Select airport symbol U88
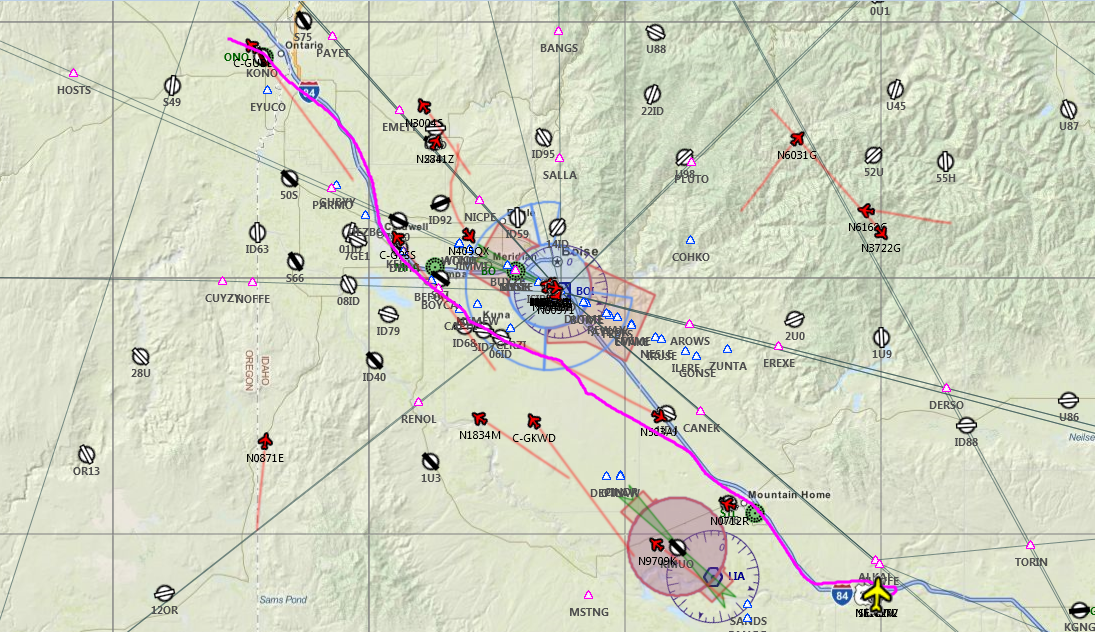 tap(655, 32)
